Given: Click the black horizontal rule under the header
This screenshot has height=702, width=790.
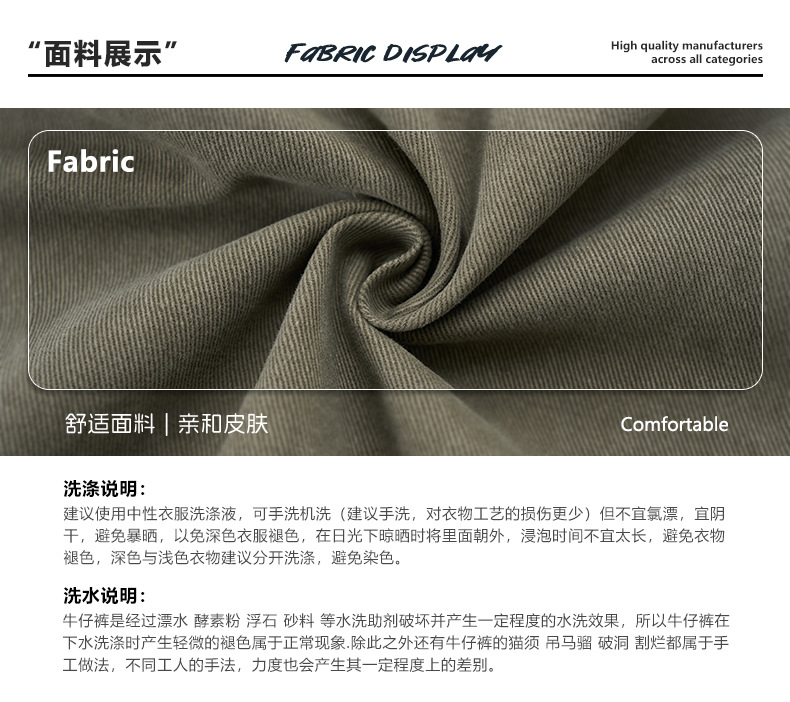Looking at the screenshot, I should (396, 76).
